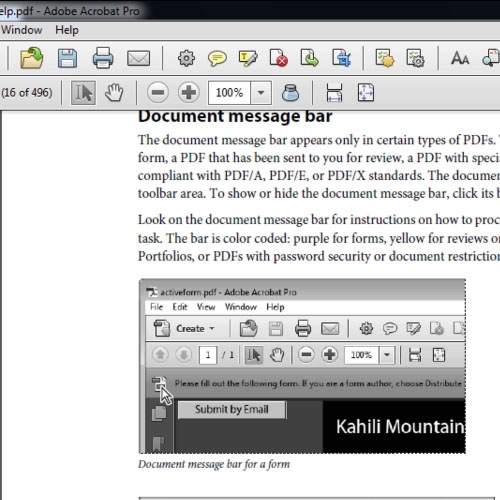The height and width of the screenshot is (500, 500).
Task: Add a sticky note comment
Action: pos(217,59)
